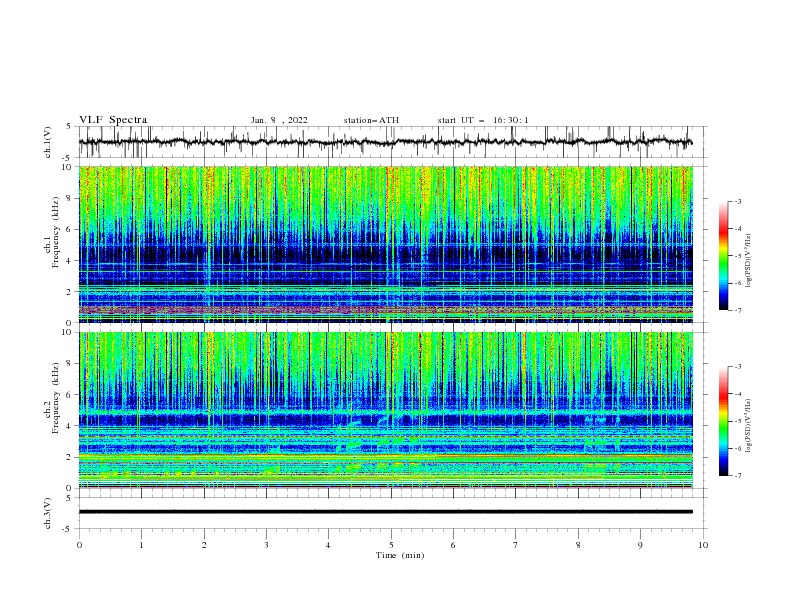Click time axis tick label "10"
The width and height of the screenshot is (792, 612).
(703, 545)
